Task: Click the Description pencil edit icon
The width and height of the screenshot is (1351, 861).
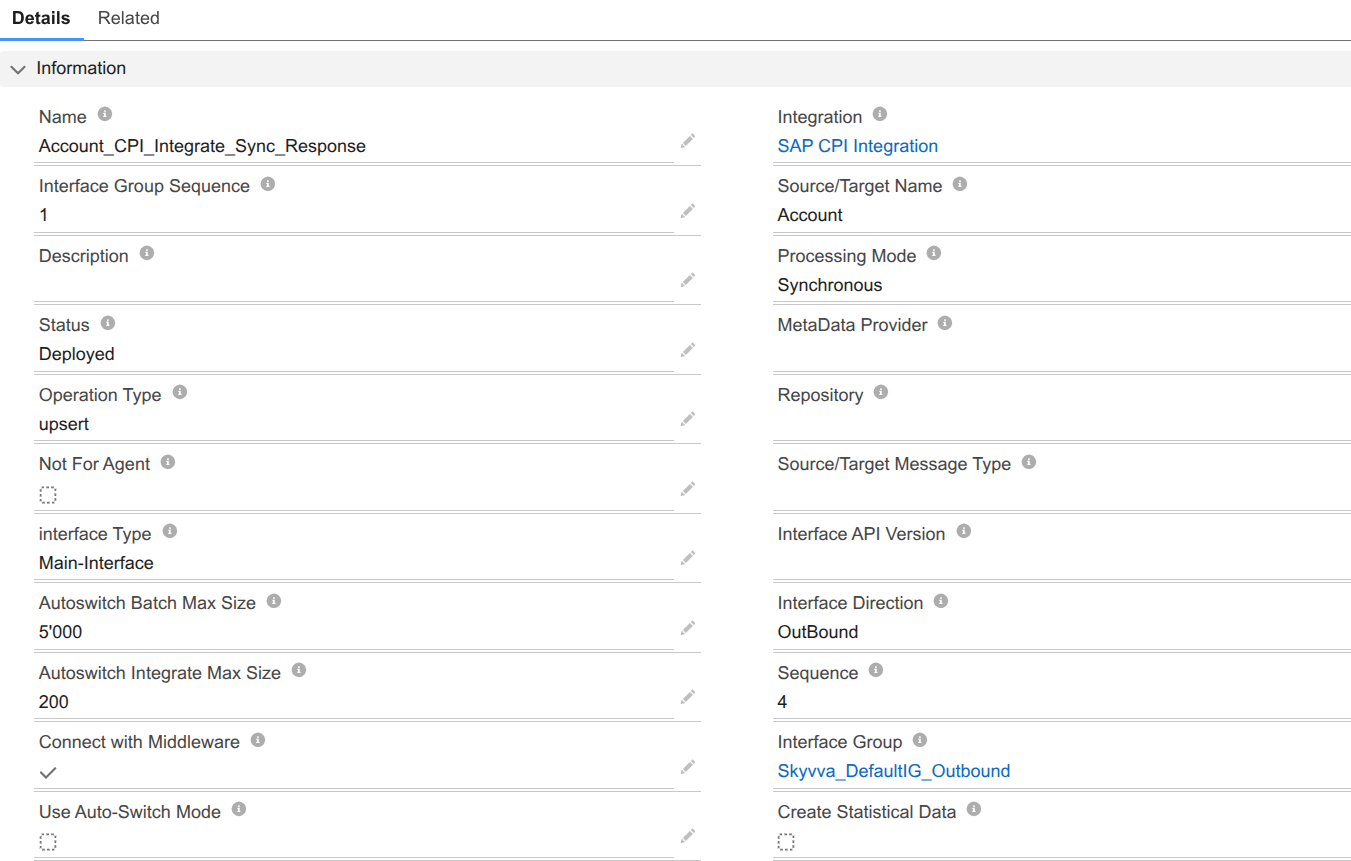Action: [688, 279]
